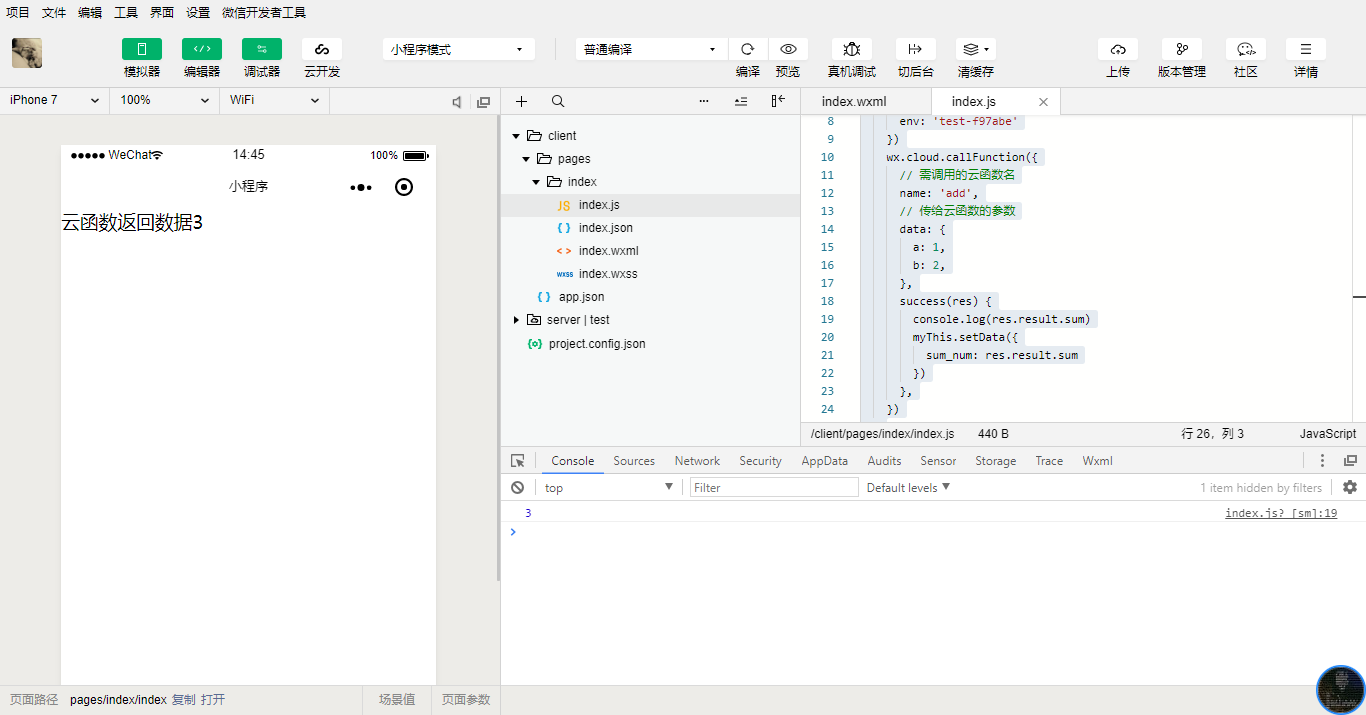Click the clear cache layers icon
Viewport: 1366px width, 715px height.
point(975,49)
